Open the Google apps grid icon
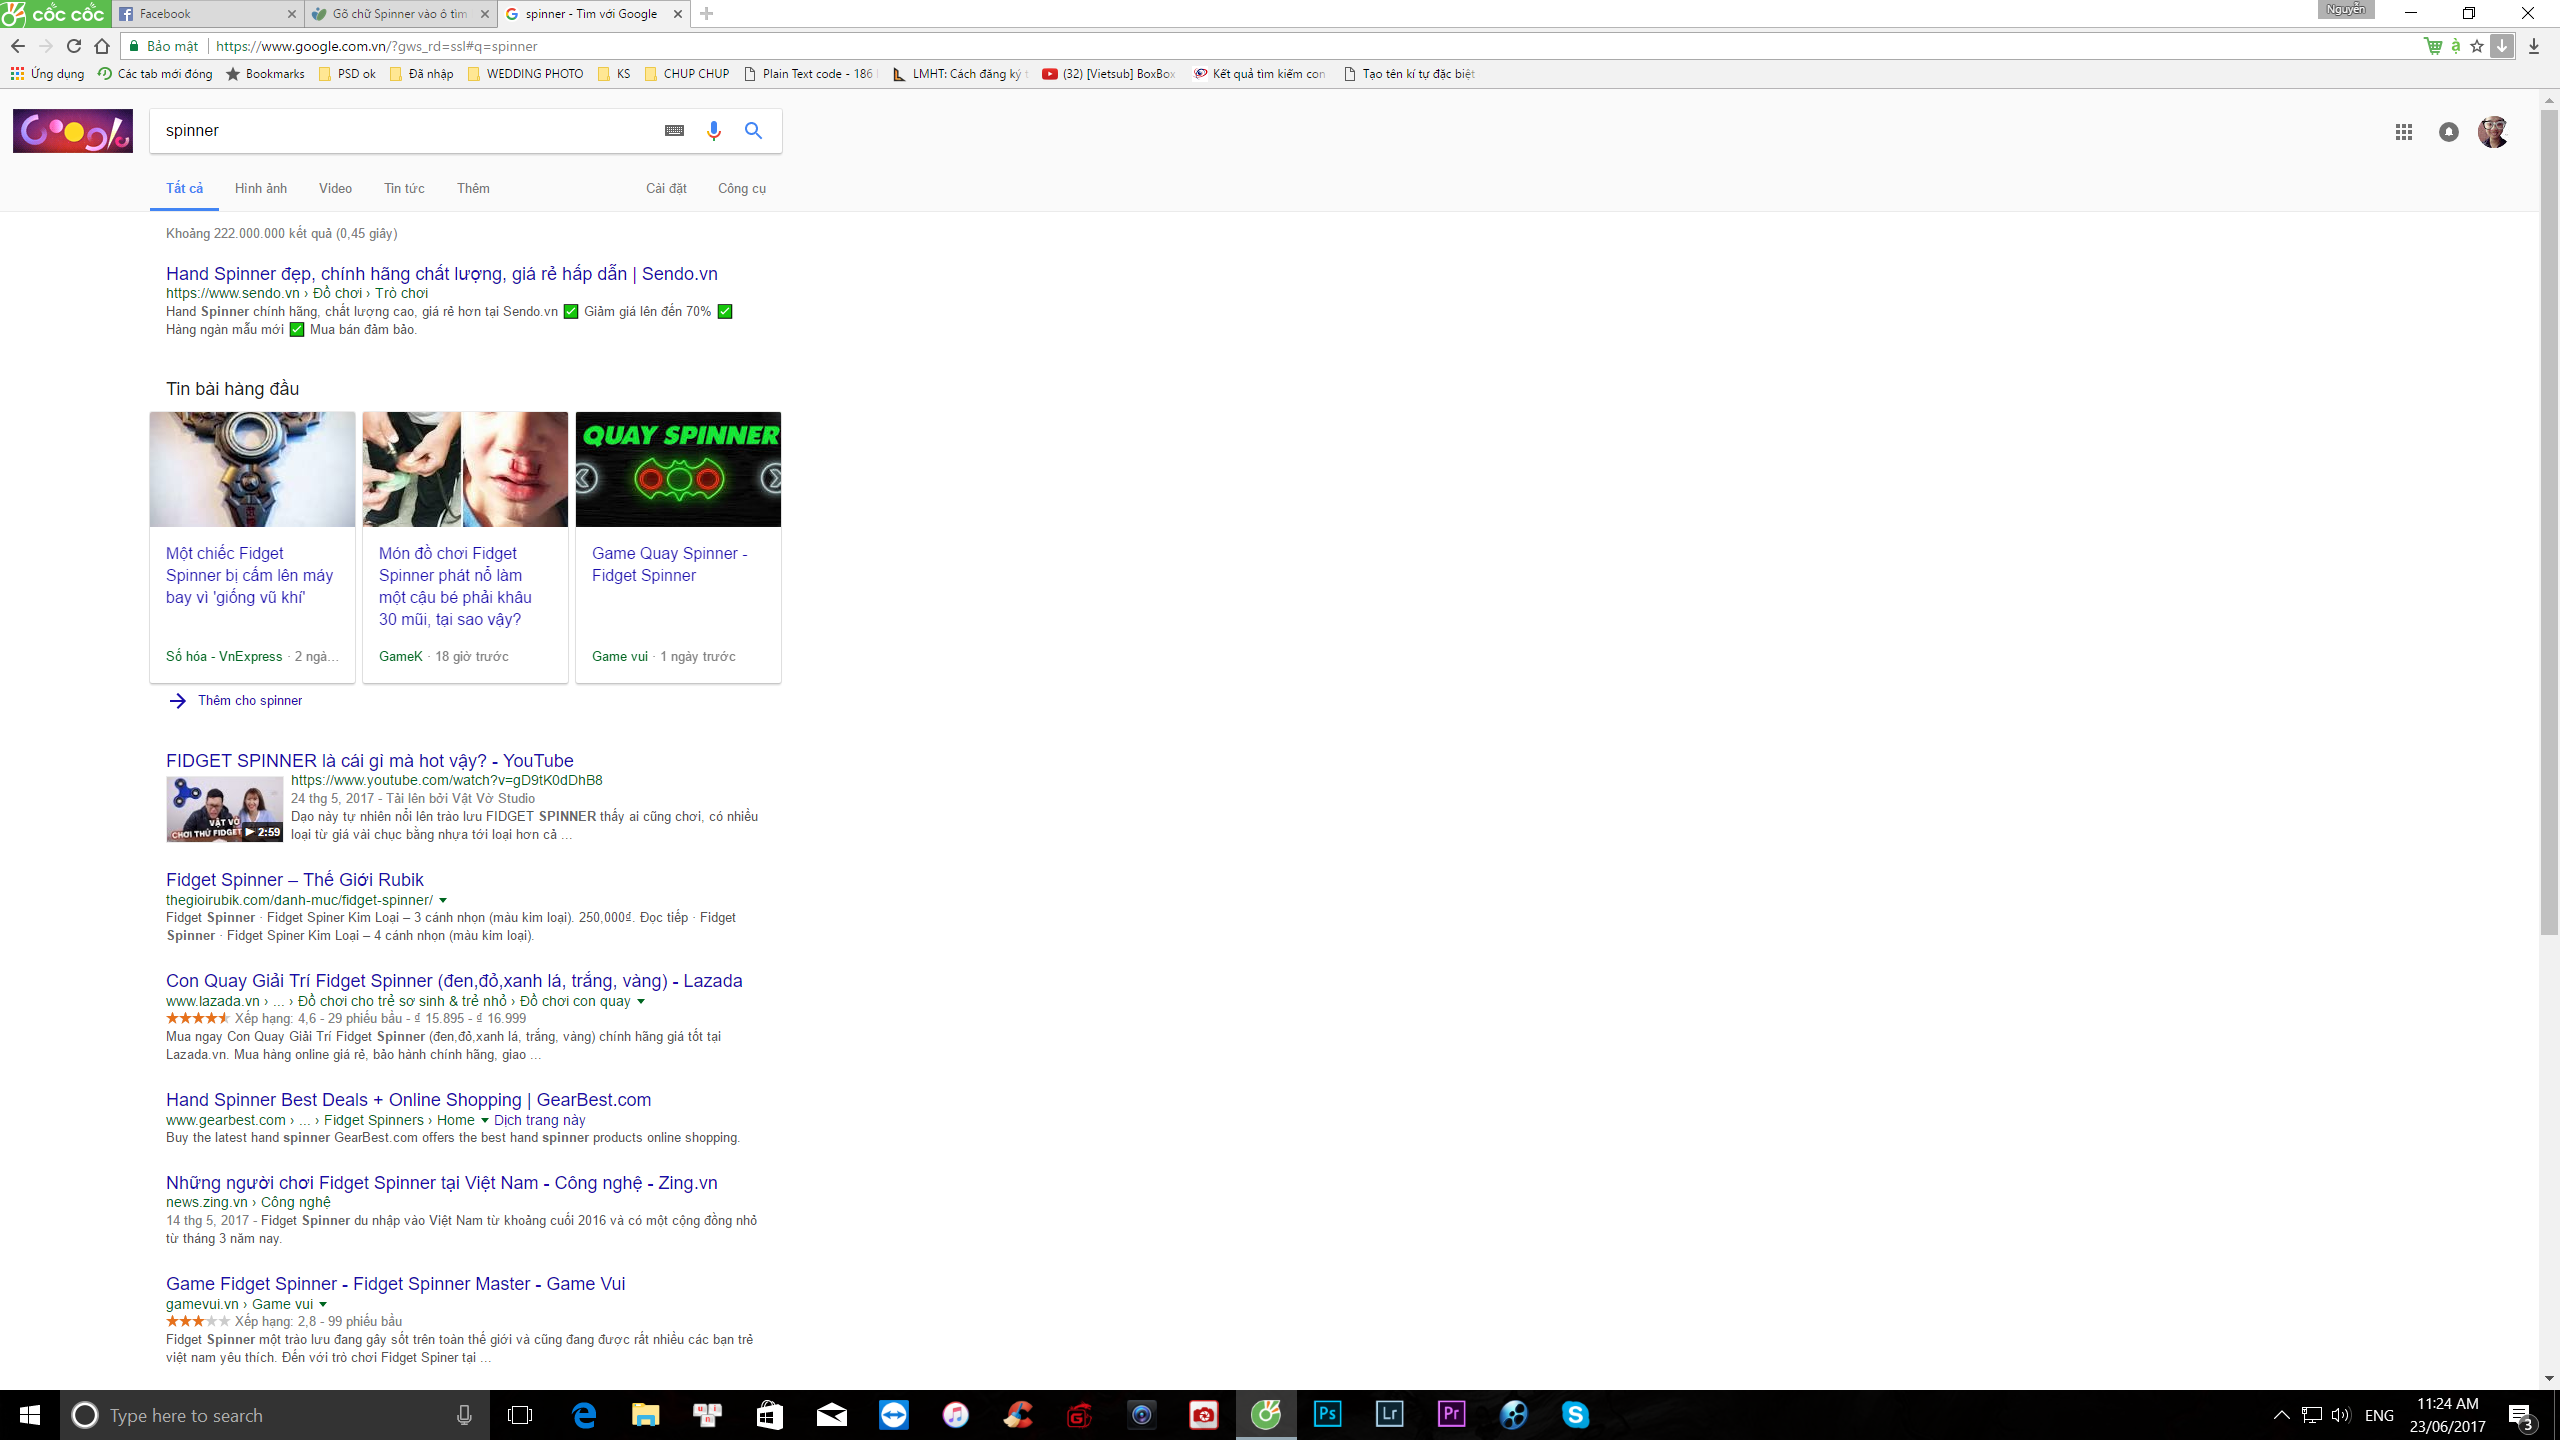The width and height of the screenshot is (2560, 1440). (x=2404, y=131)
